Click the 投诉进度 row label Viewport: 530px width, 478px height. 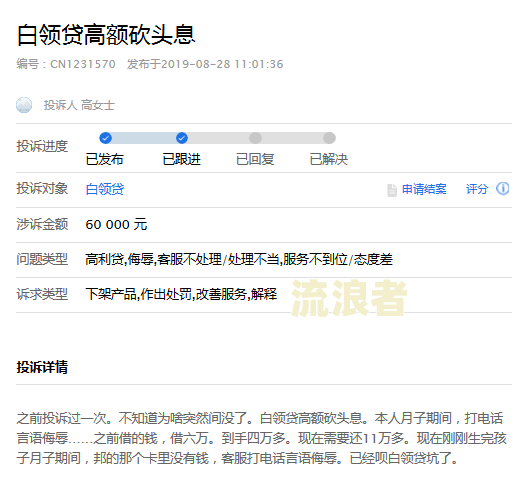point(42,146)
